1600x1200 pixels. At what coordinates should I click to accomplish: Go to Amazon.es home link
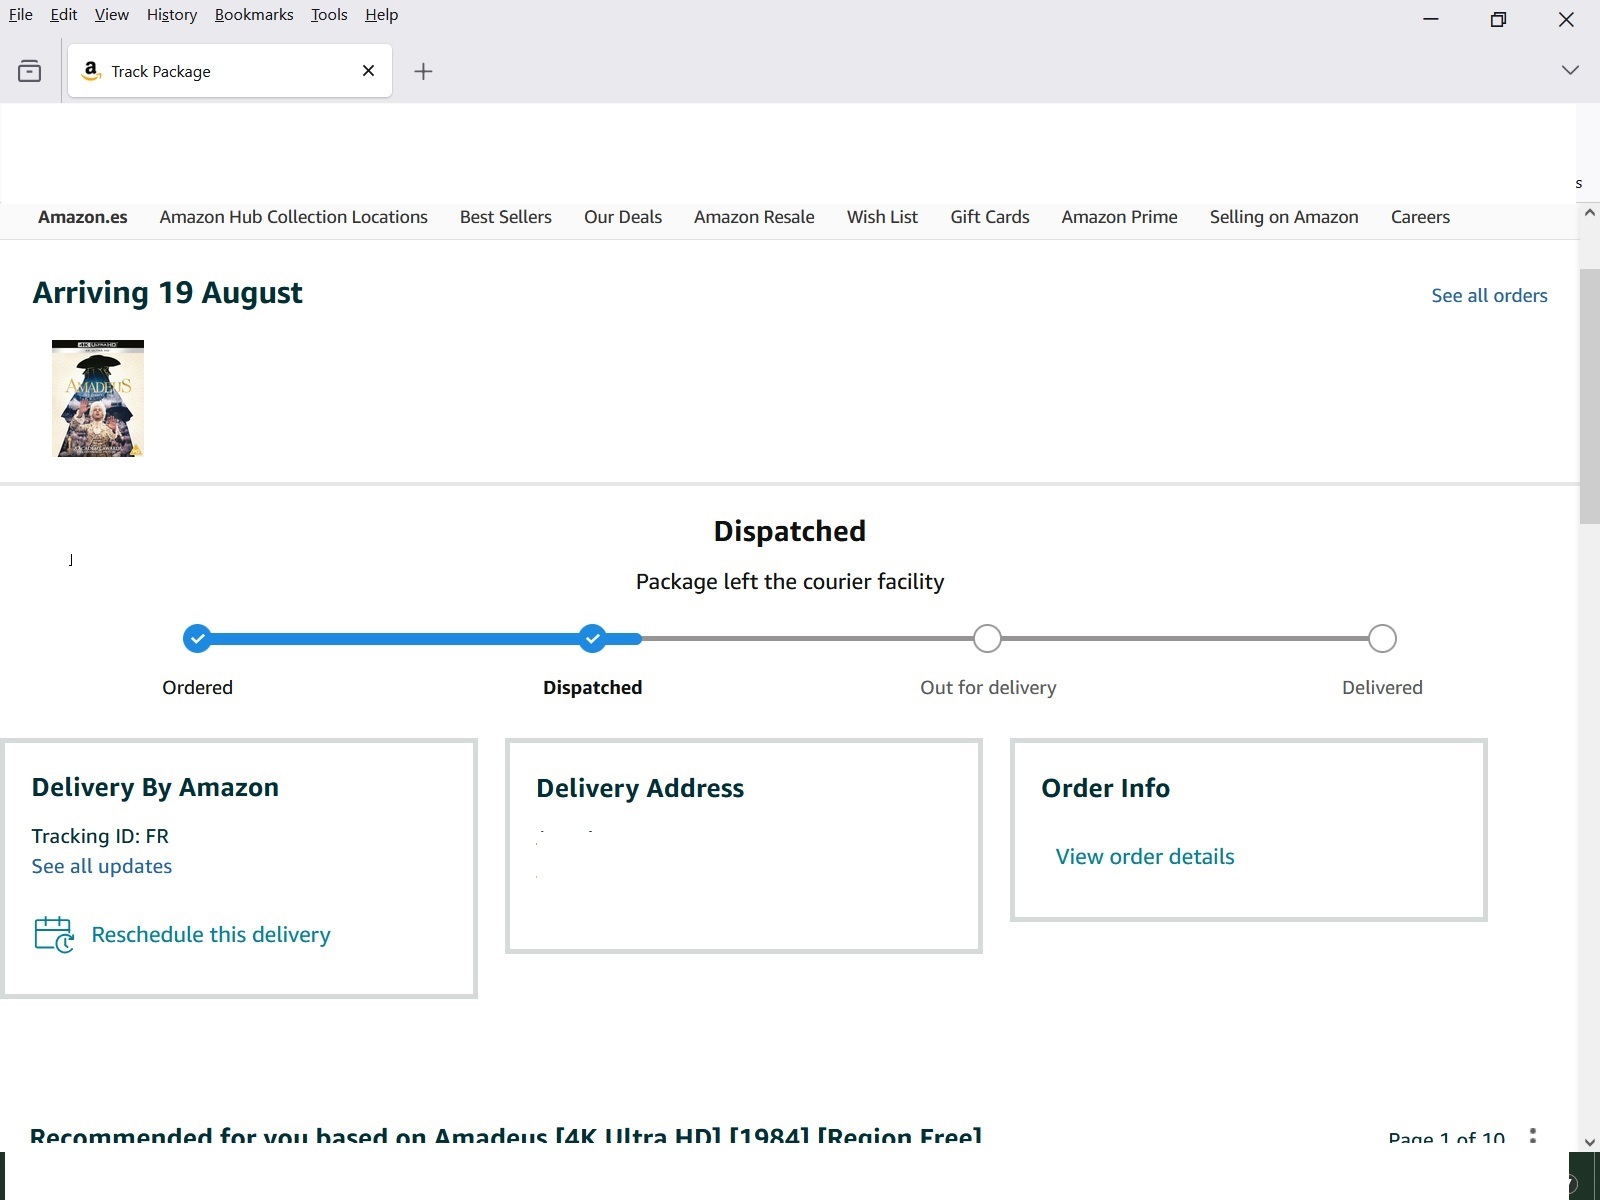point(83,217)
